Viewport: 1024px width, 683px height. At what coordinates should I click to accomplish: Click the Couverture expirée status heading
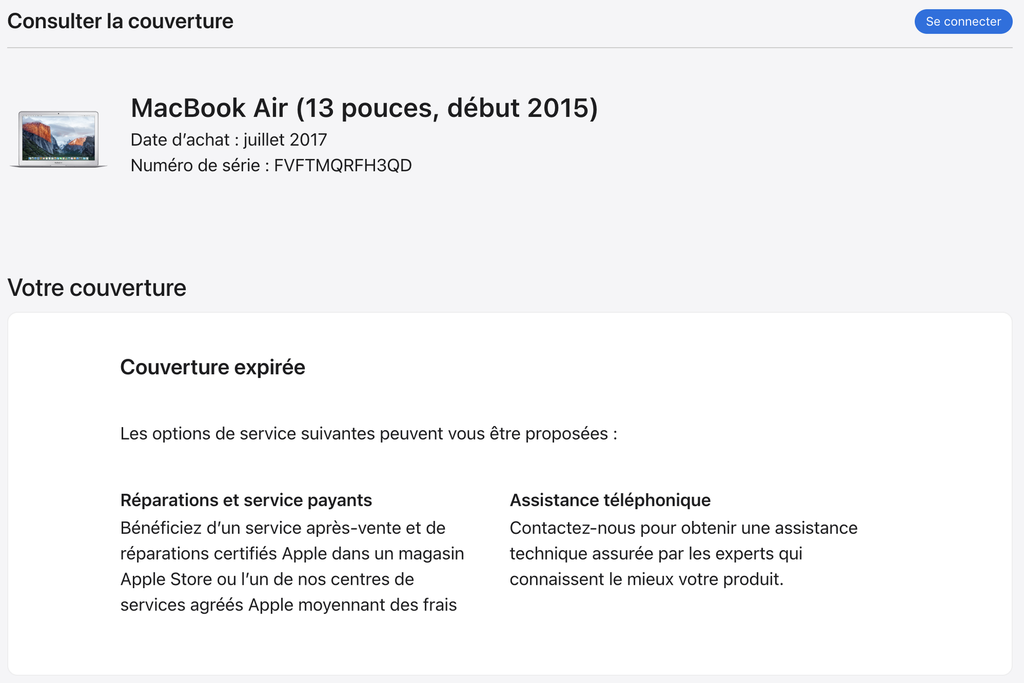point(212,367)
